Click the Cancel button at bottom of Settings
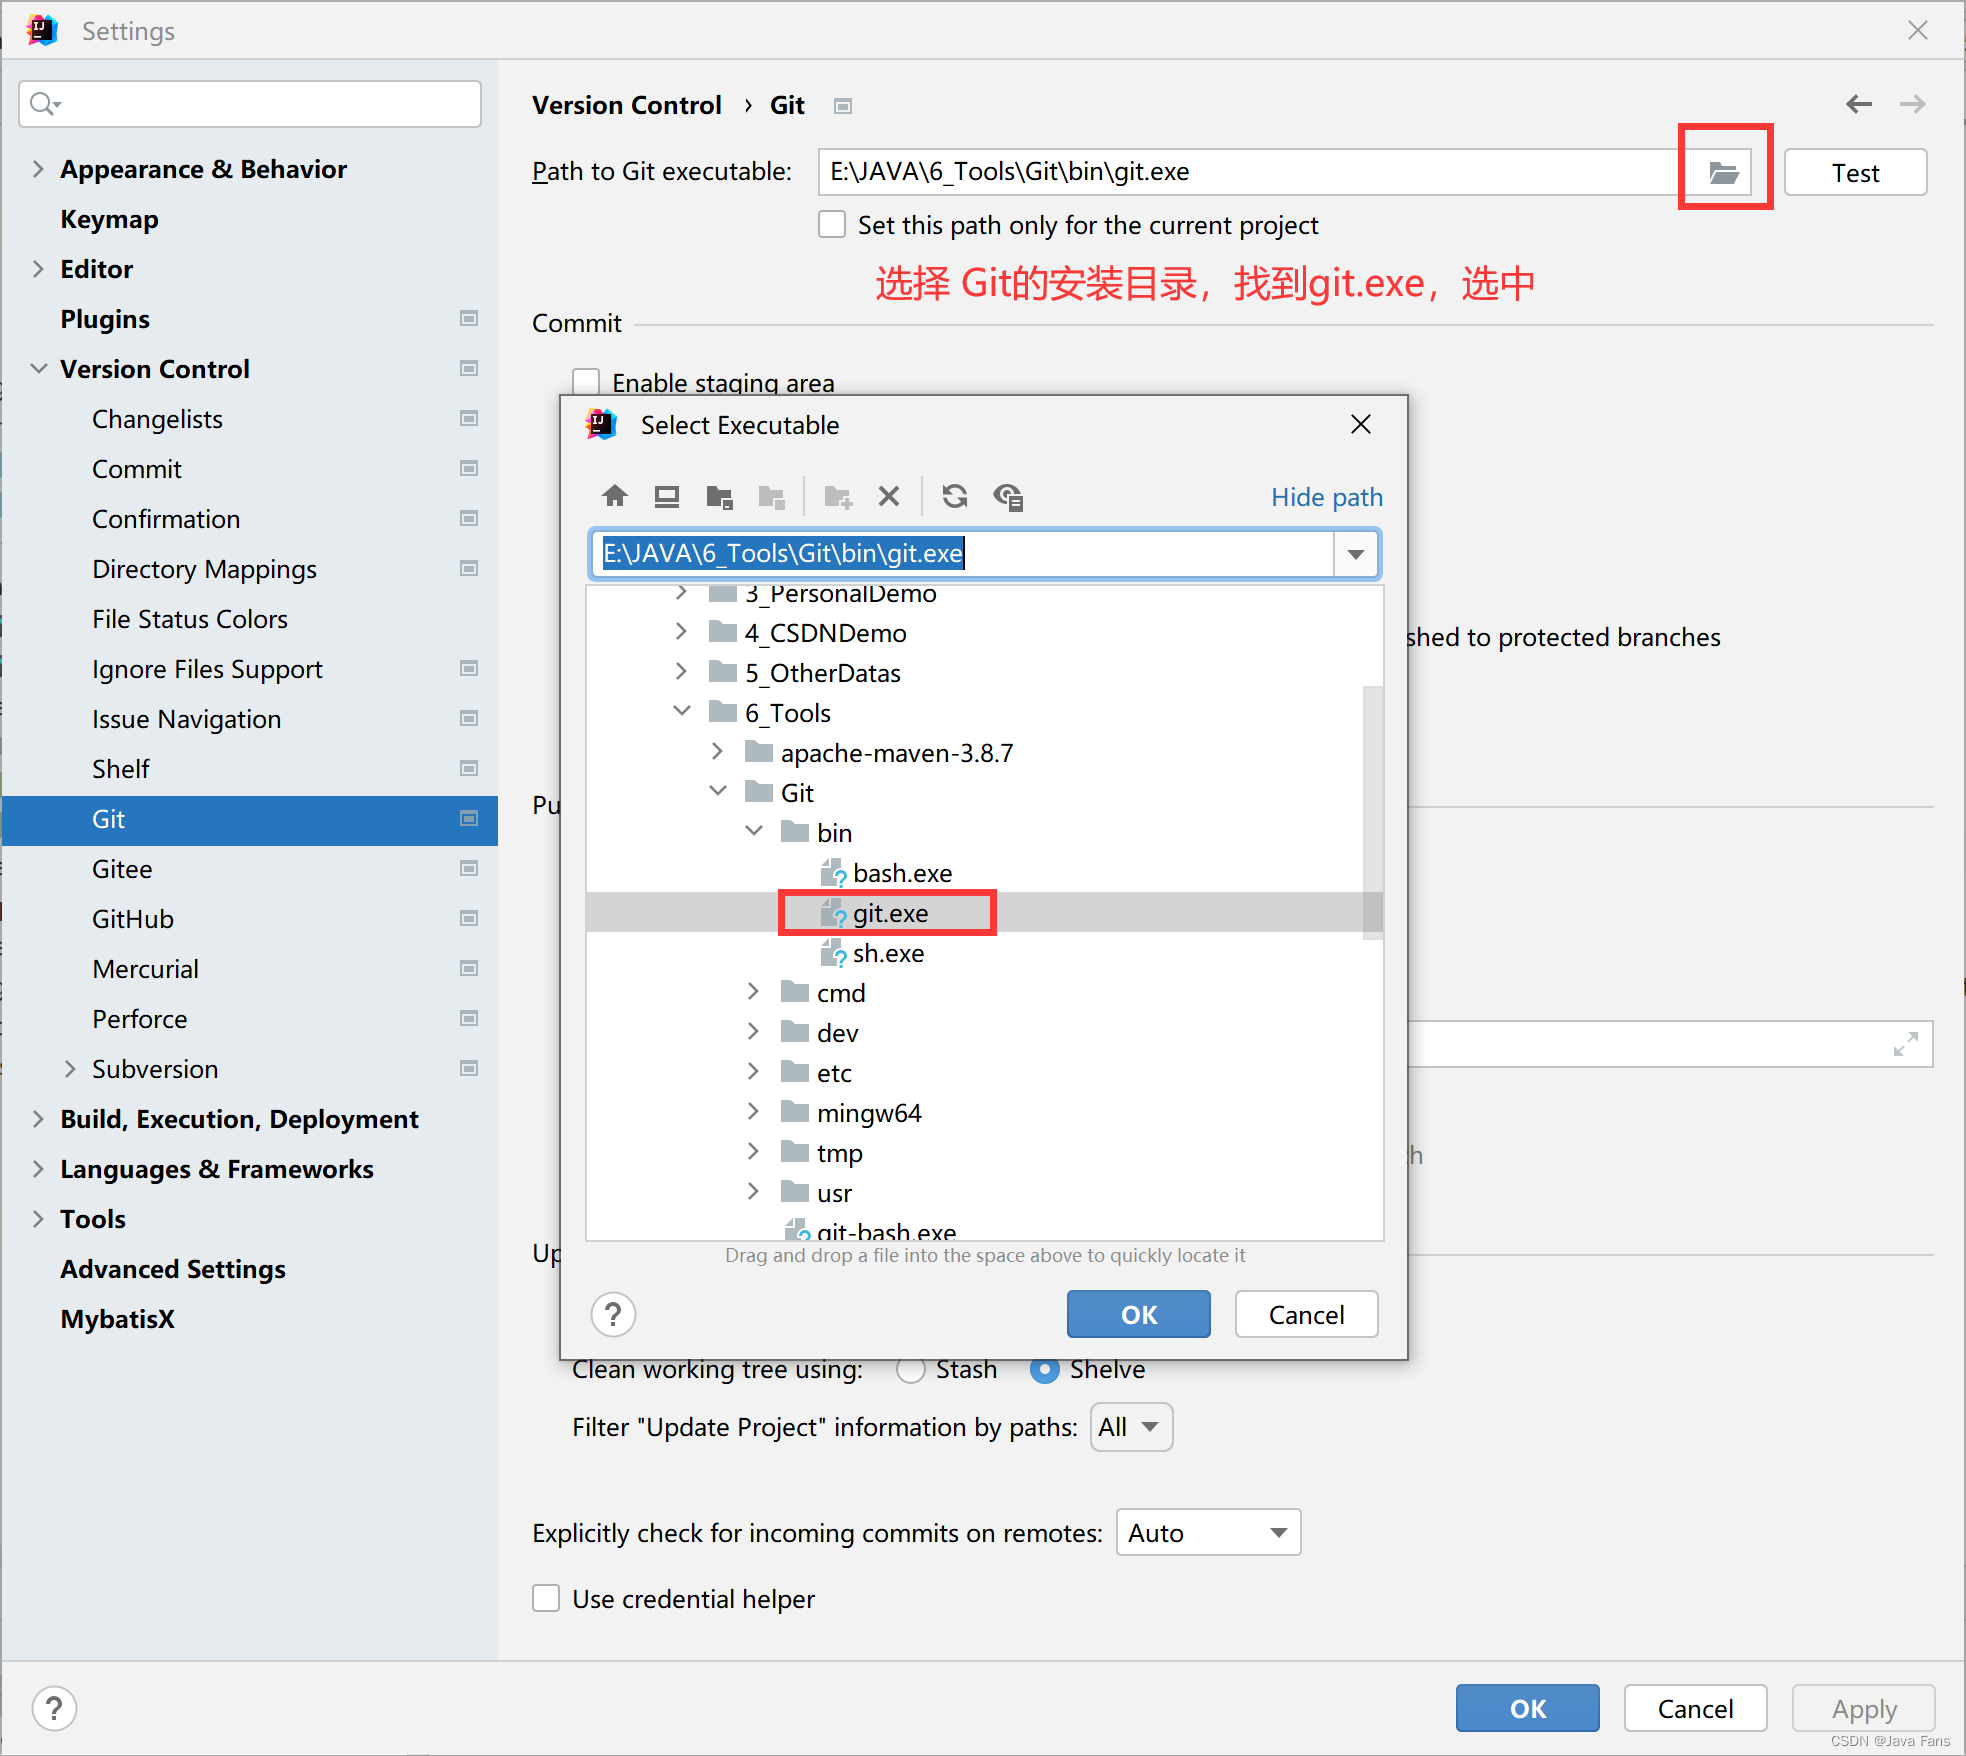The height and width of the screenshot is (1756, 1966). pyautogui.click(x=1695, y=1708)
